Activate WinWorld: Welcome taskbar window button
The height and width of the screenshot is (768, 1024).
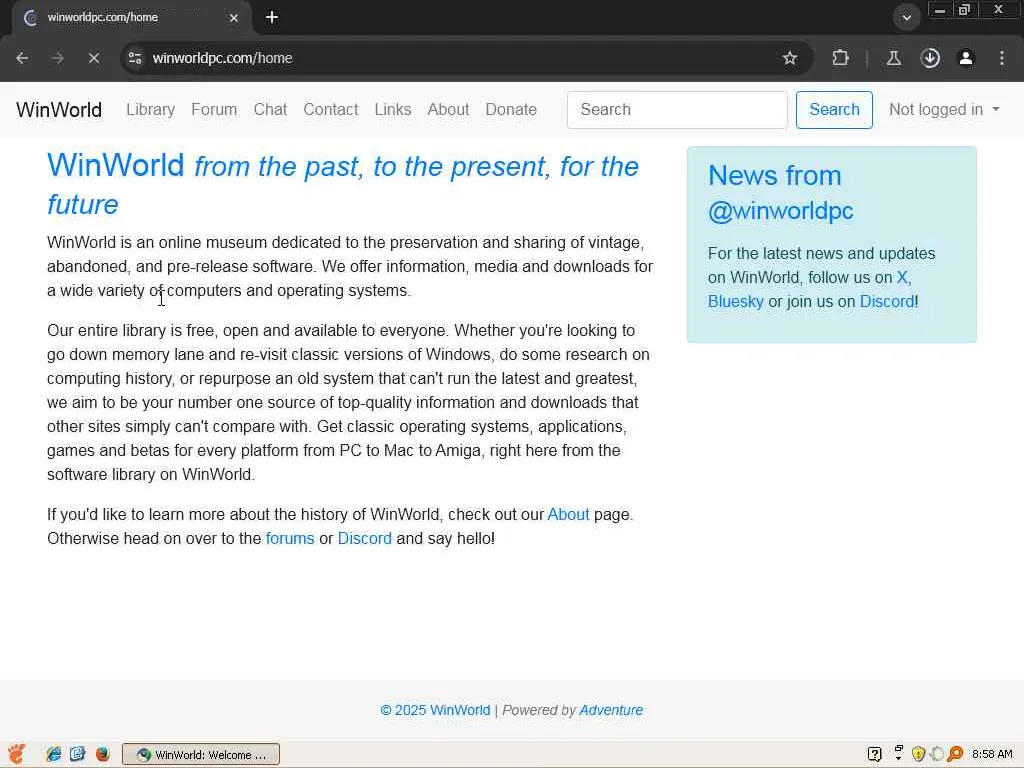click(x=201, y=754)
